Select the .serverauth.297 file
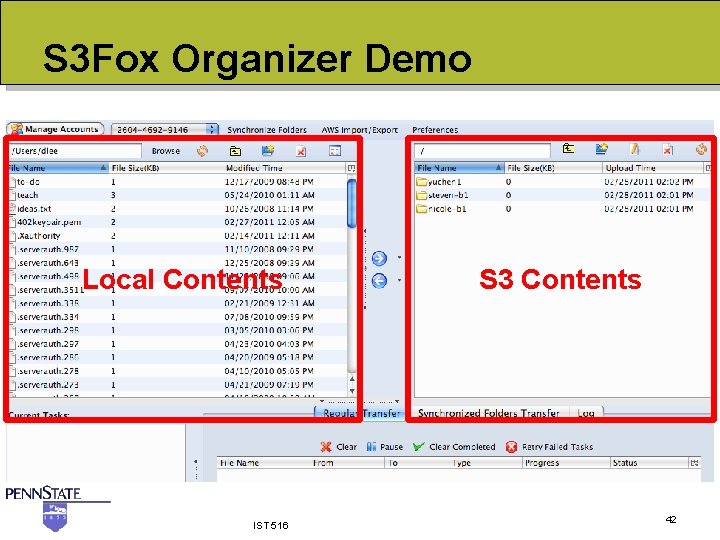720x540 pixels. point(177,344)
